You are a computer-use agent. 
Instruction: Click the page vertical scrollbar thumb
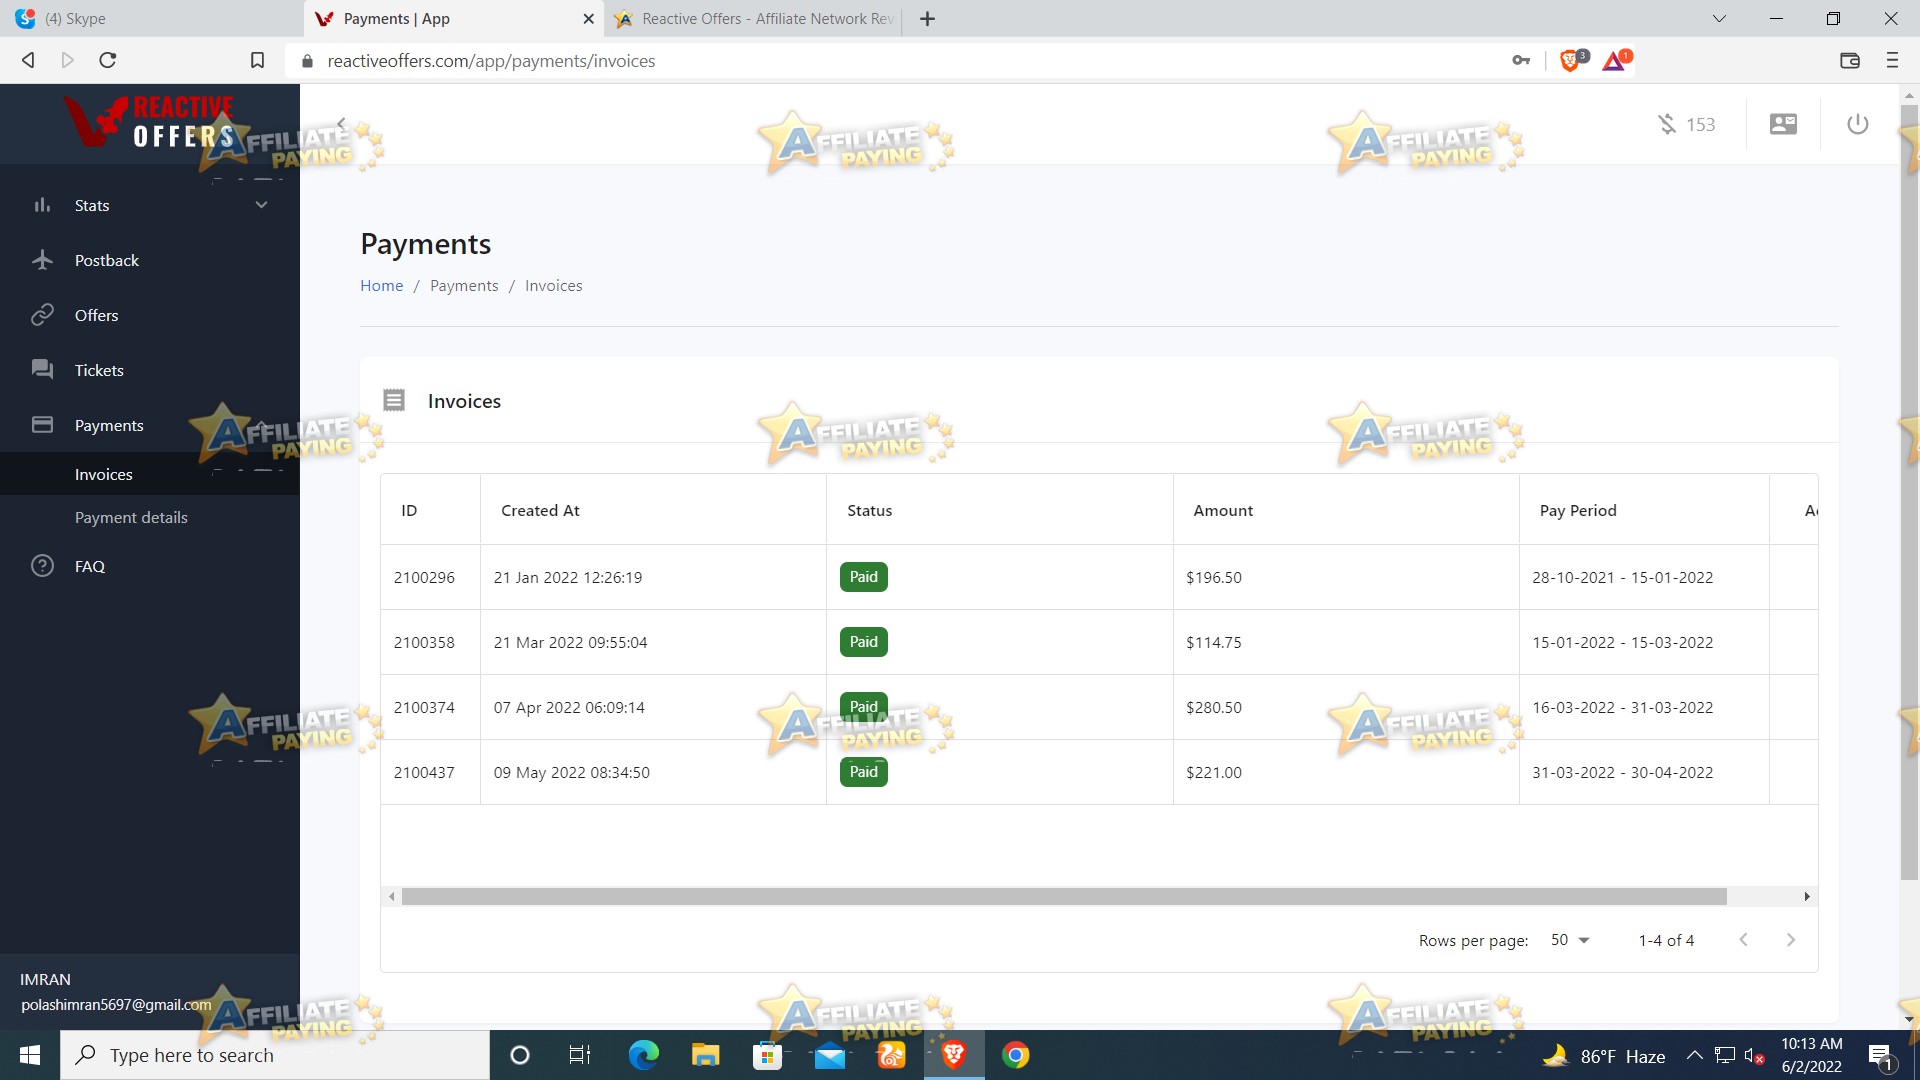1909,492
